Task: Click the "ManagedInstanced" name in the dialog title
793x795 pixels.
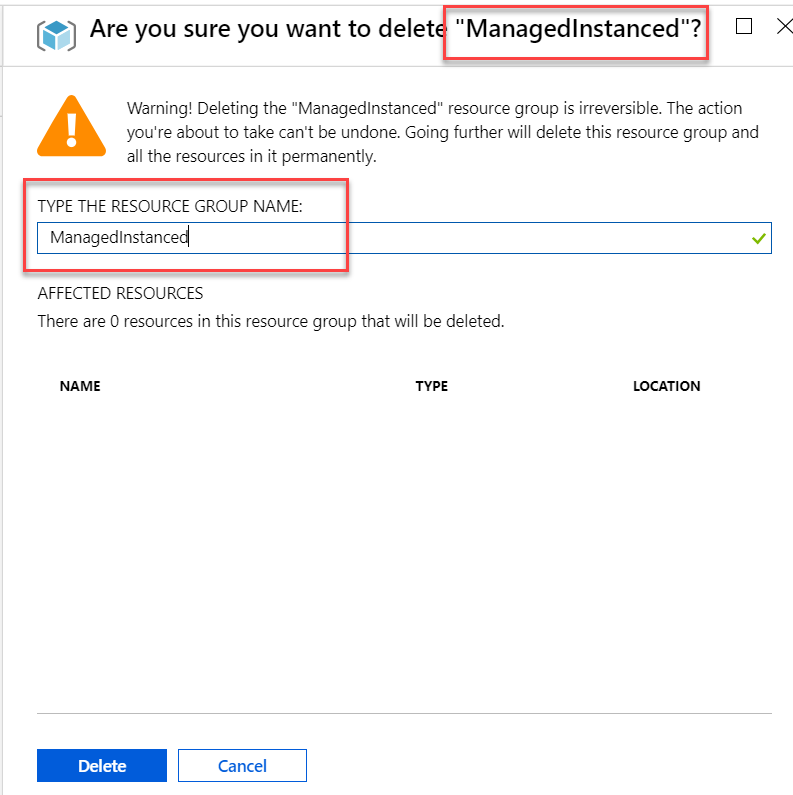Action: pyautogui.click(x=574, y=29)
